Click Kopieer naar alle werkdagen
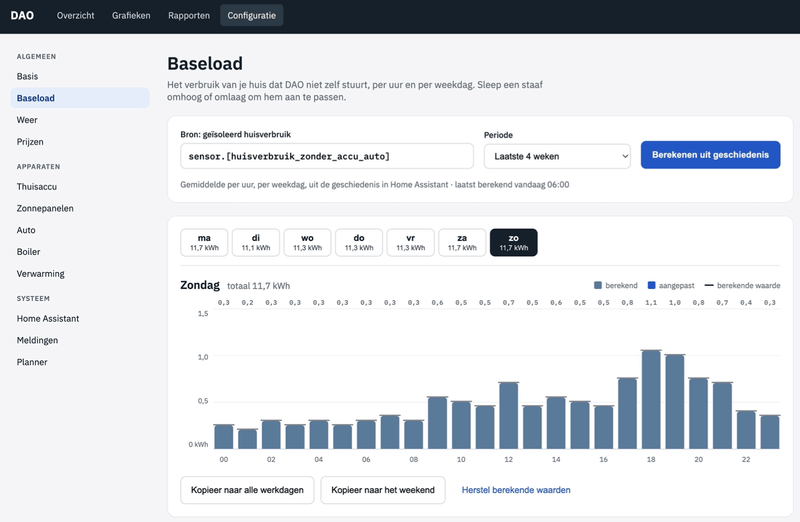This screenshot has height=522, width=800. pos(247,490)
